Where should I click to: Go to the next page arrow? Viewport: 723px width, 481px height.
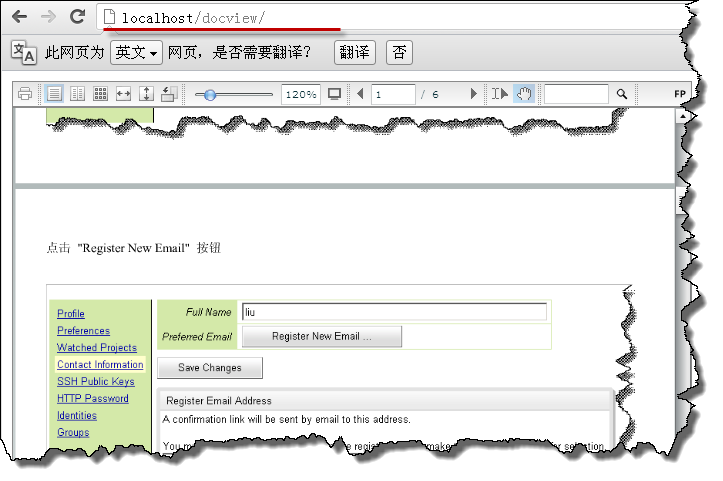click(474, 94)
